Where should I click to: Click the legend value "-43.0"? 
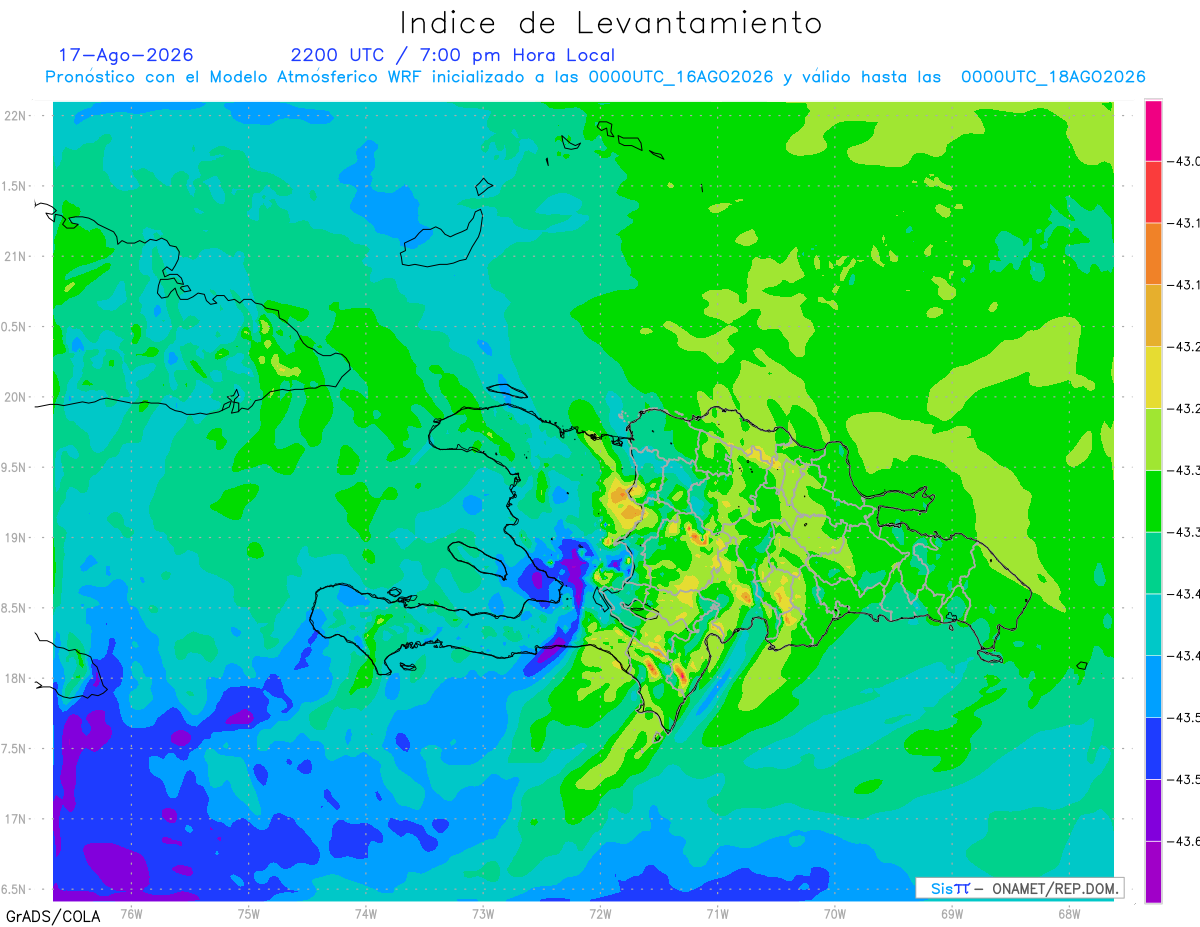coord(1186,161)
